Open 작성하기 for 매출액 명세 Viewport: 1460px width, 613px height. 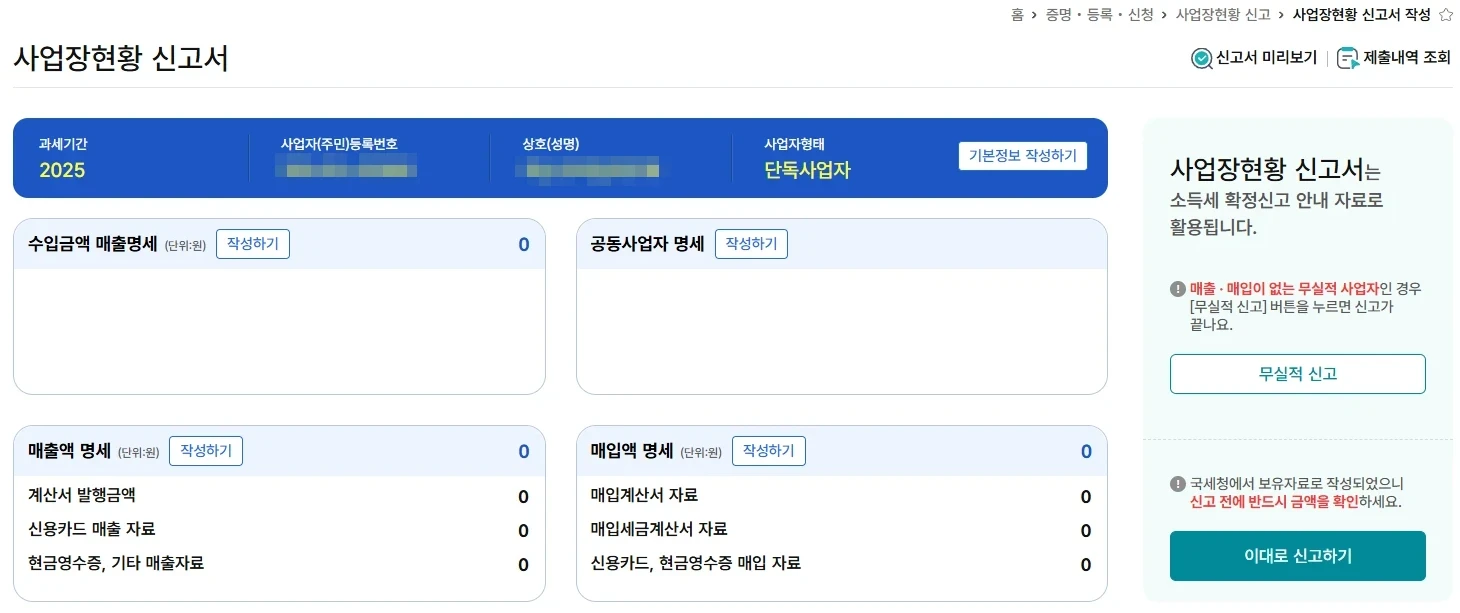click(206, 451)
